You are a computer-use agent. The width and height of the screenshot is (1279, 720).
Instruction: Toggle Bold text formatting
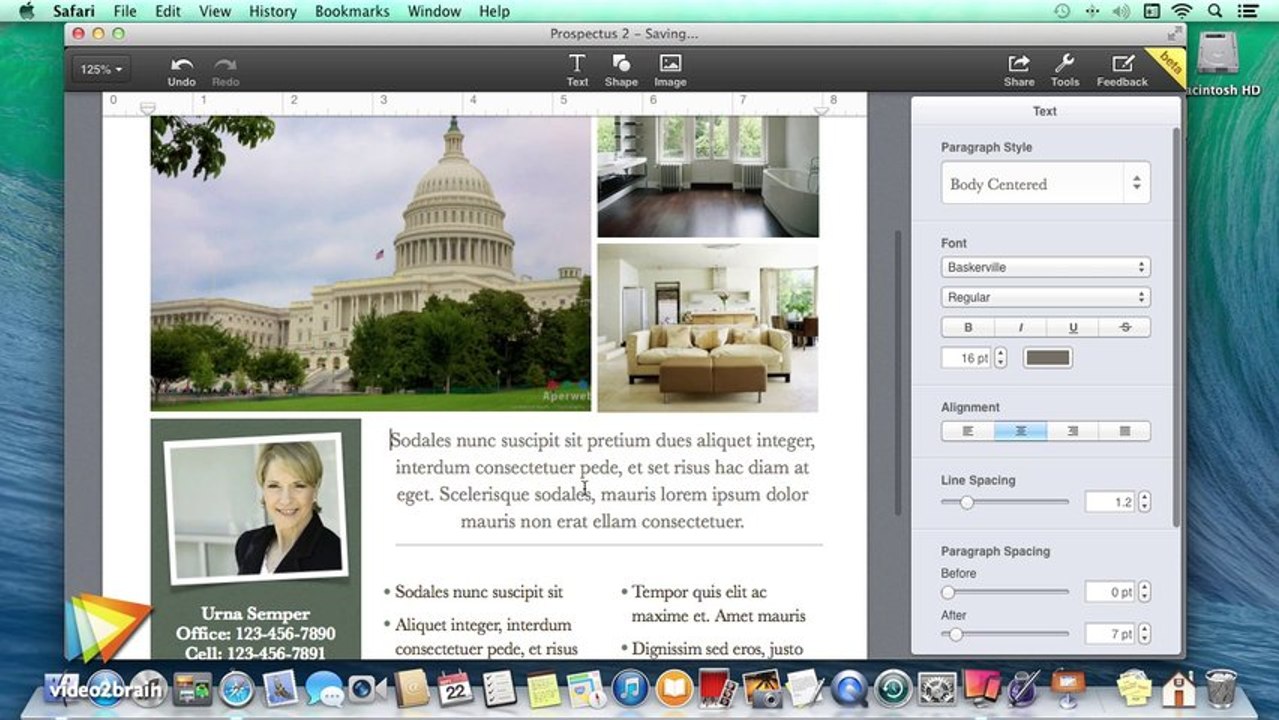(968, 327)
